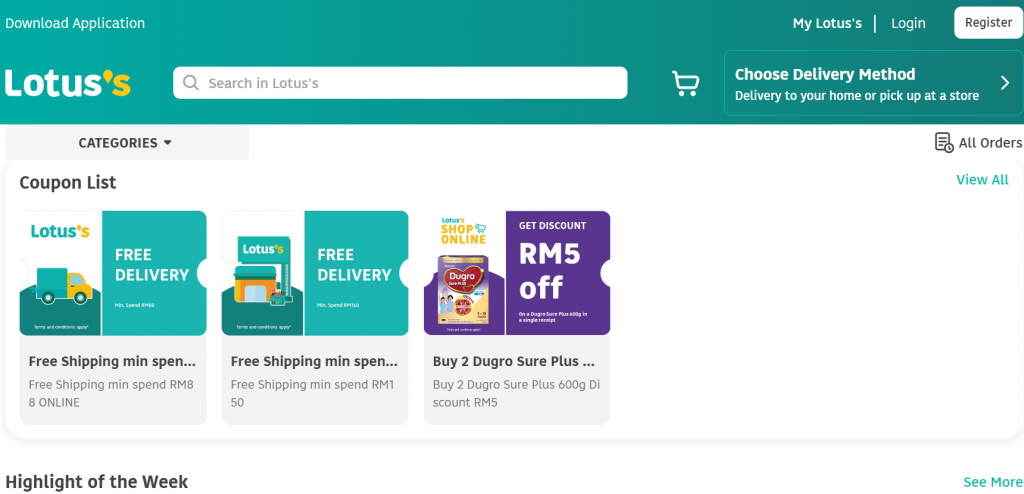
Task: Click Download Application link
Action: coord(75,24)
